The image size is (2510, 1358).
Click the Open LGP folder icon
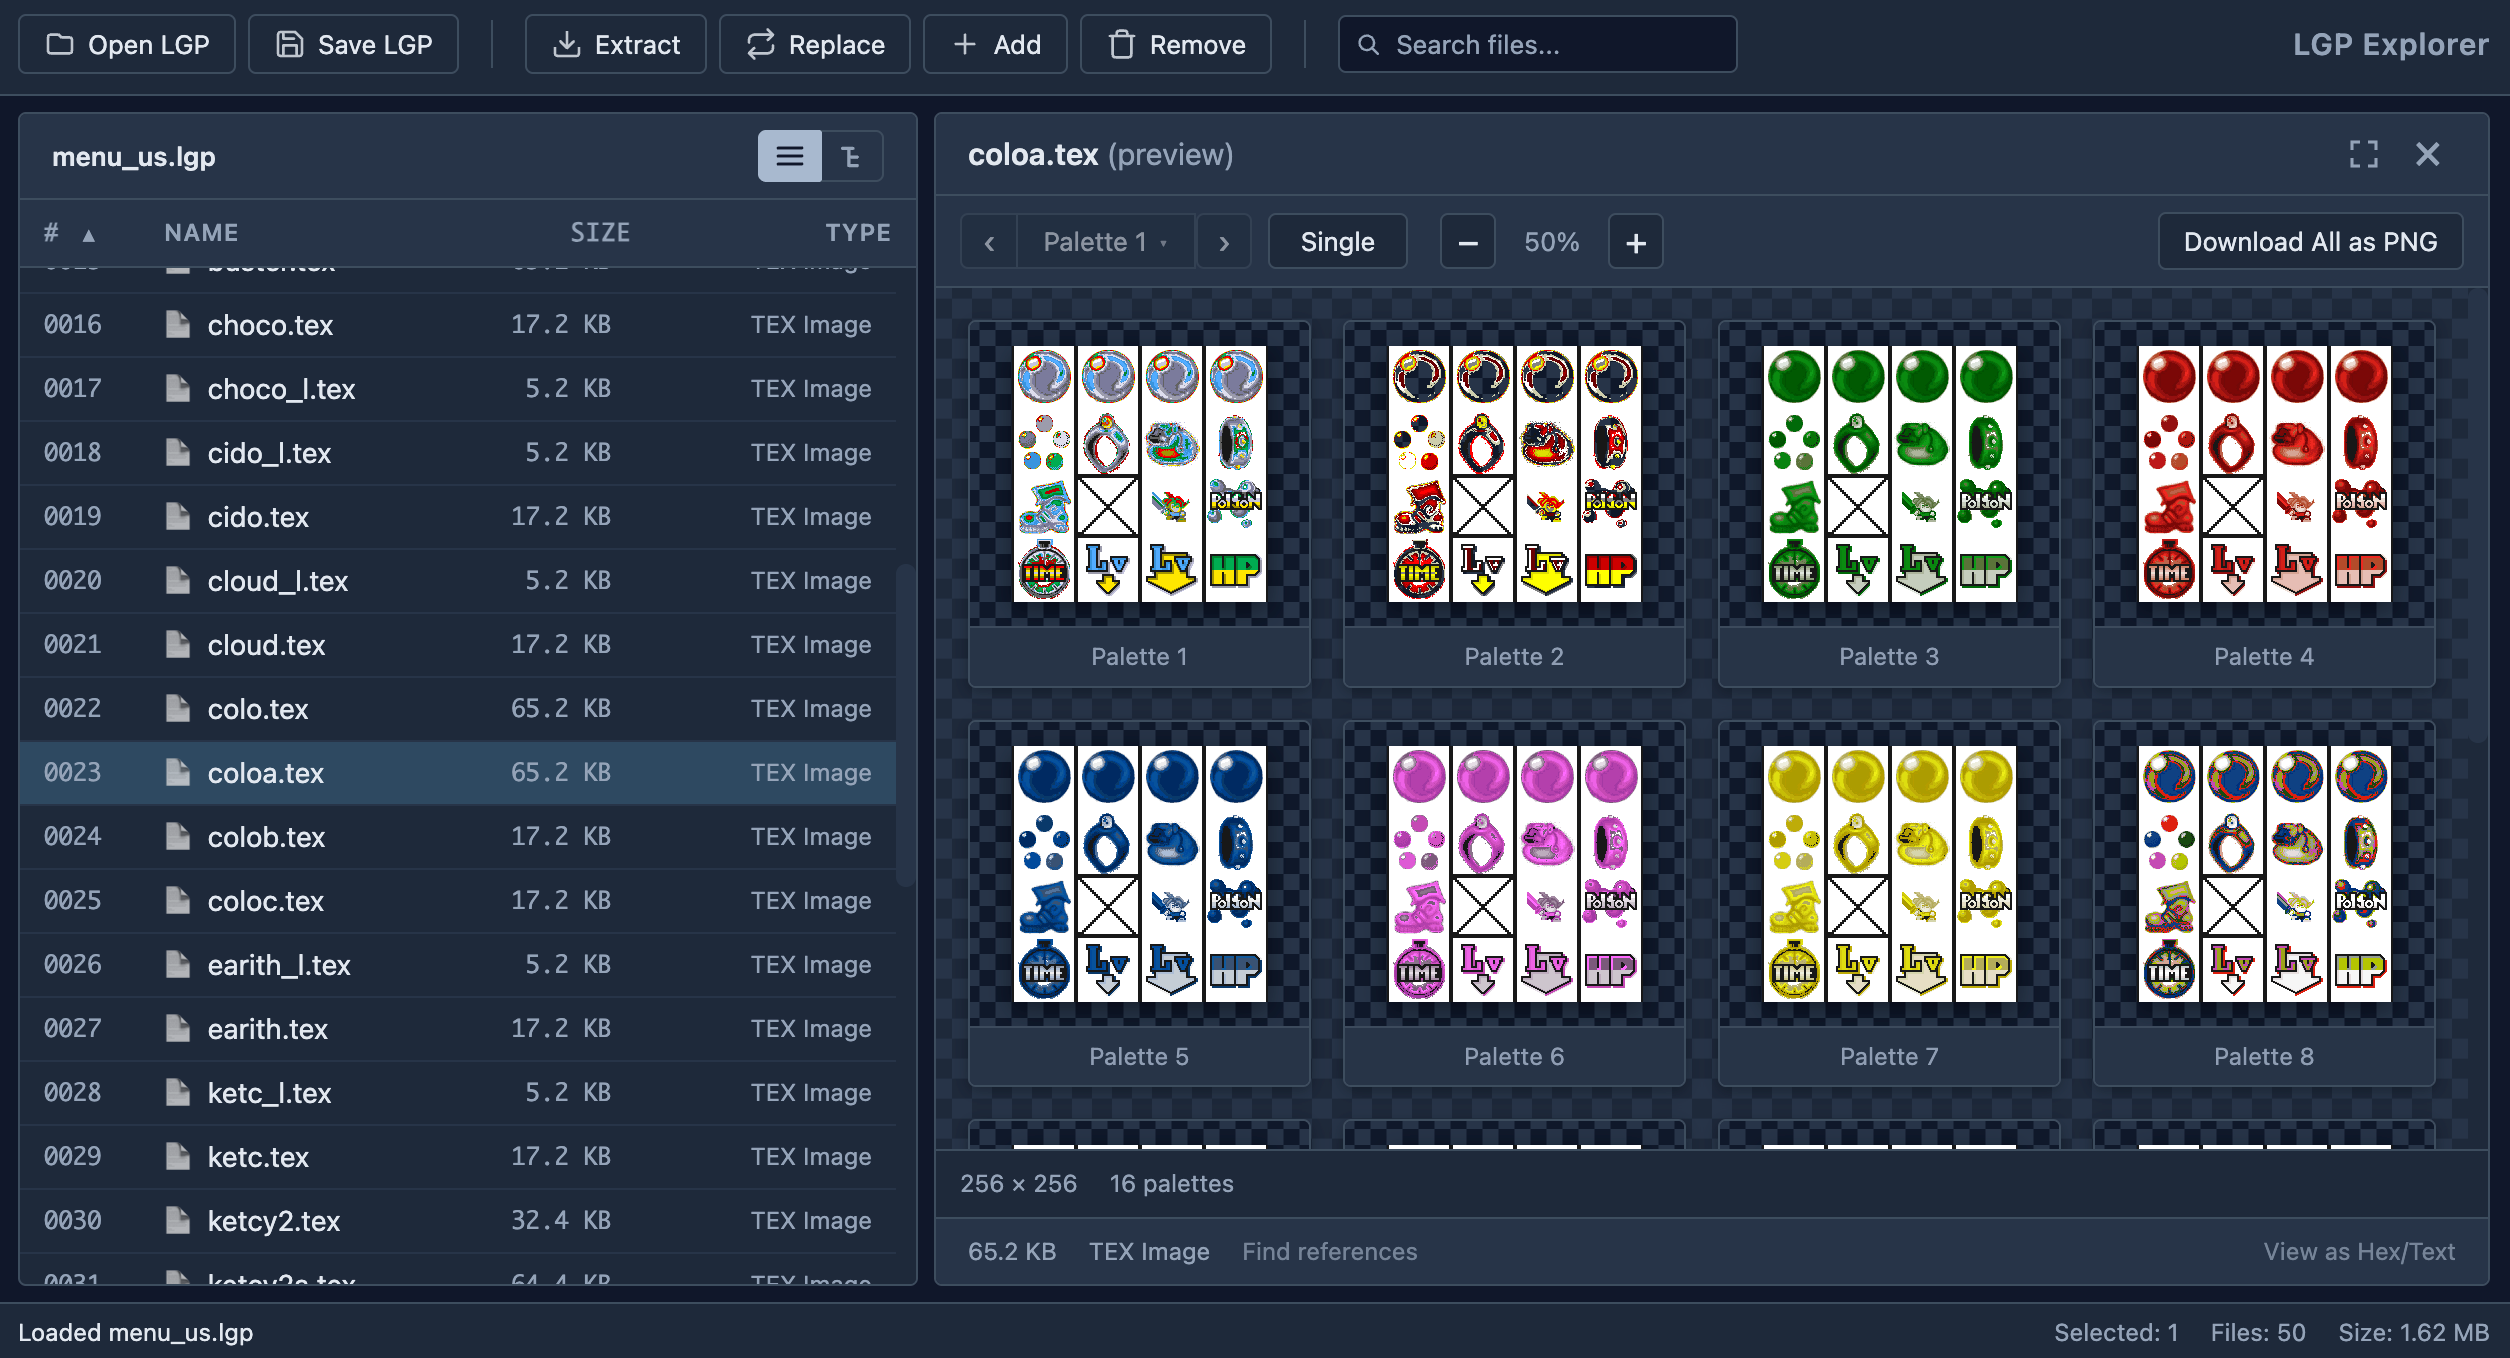[x=60, y=45]
